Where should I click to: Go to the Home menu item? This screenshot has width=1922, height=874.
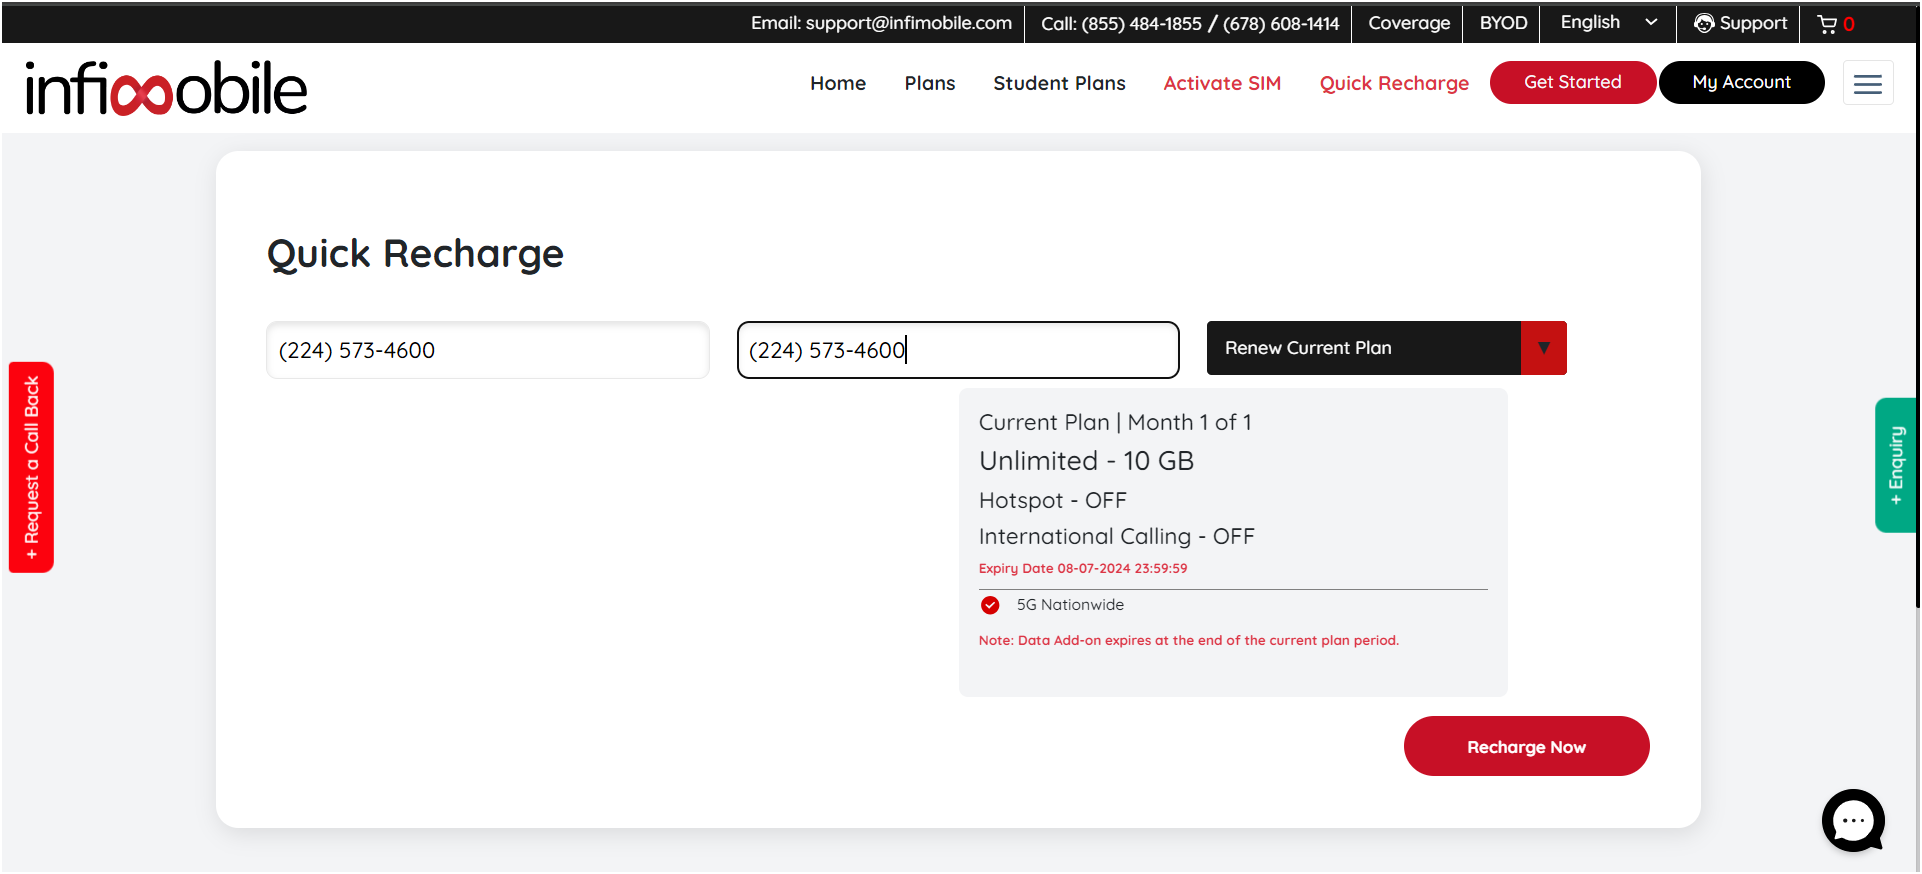coord(838,83)
